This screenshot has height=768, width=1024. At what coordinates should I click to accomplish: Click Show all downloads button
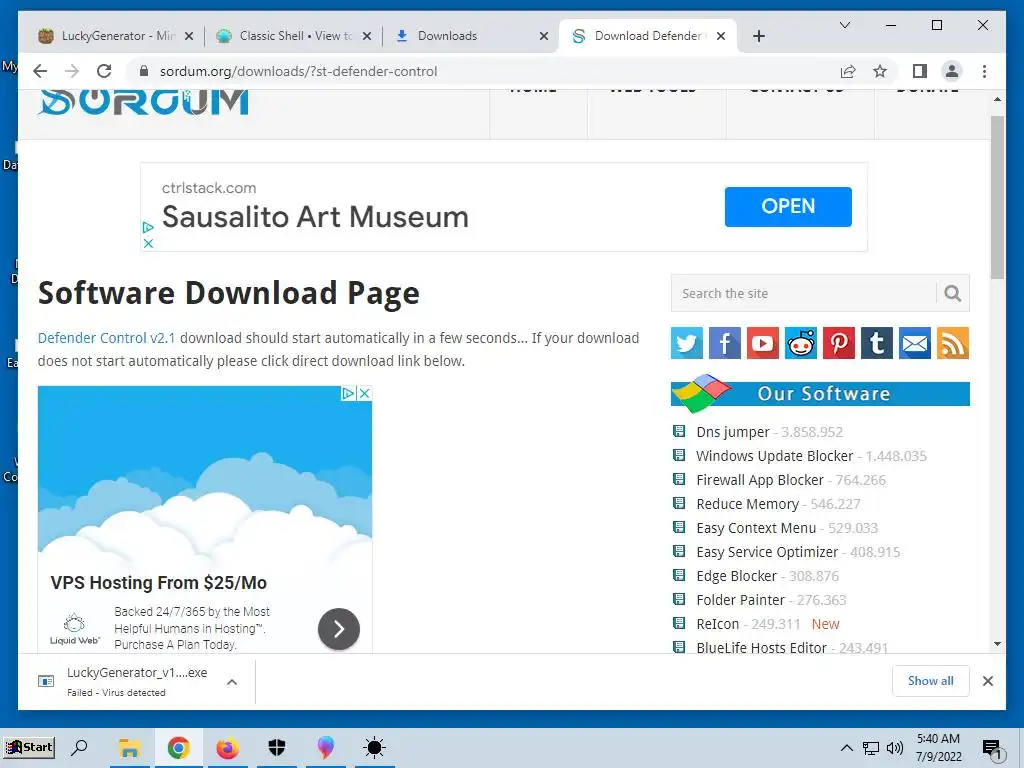931,680
